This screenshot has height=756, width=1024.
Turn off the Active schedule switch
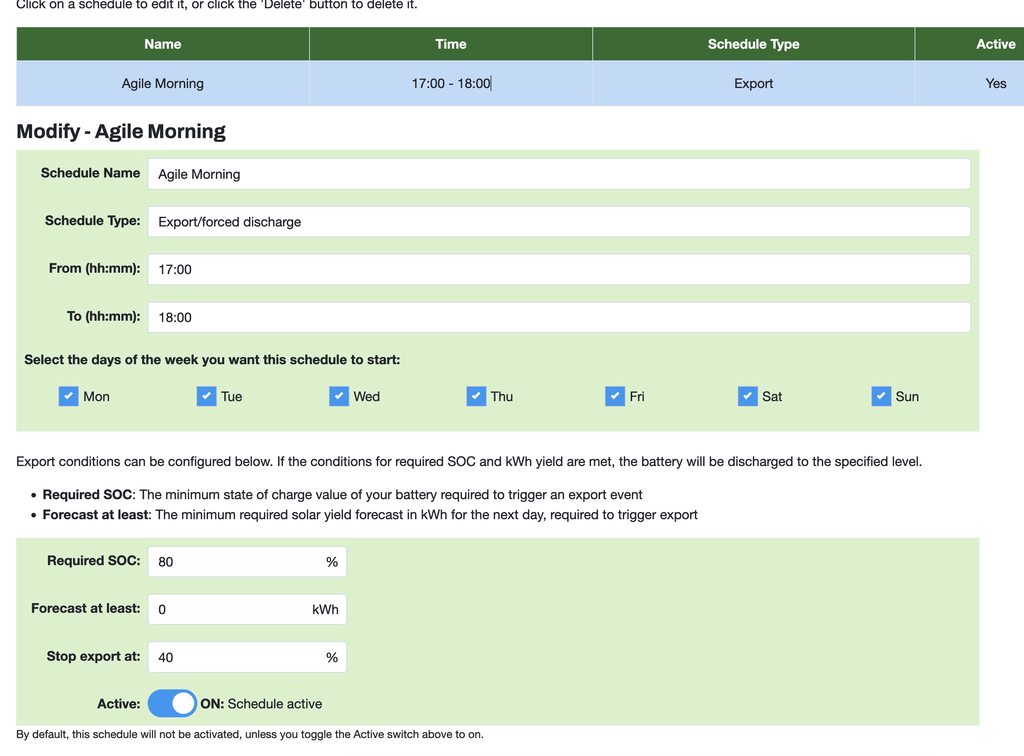pos(172,703)
